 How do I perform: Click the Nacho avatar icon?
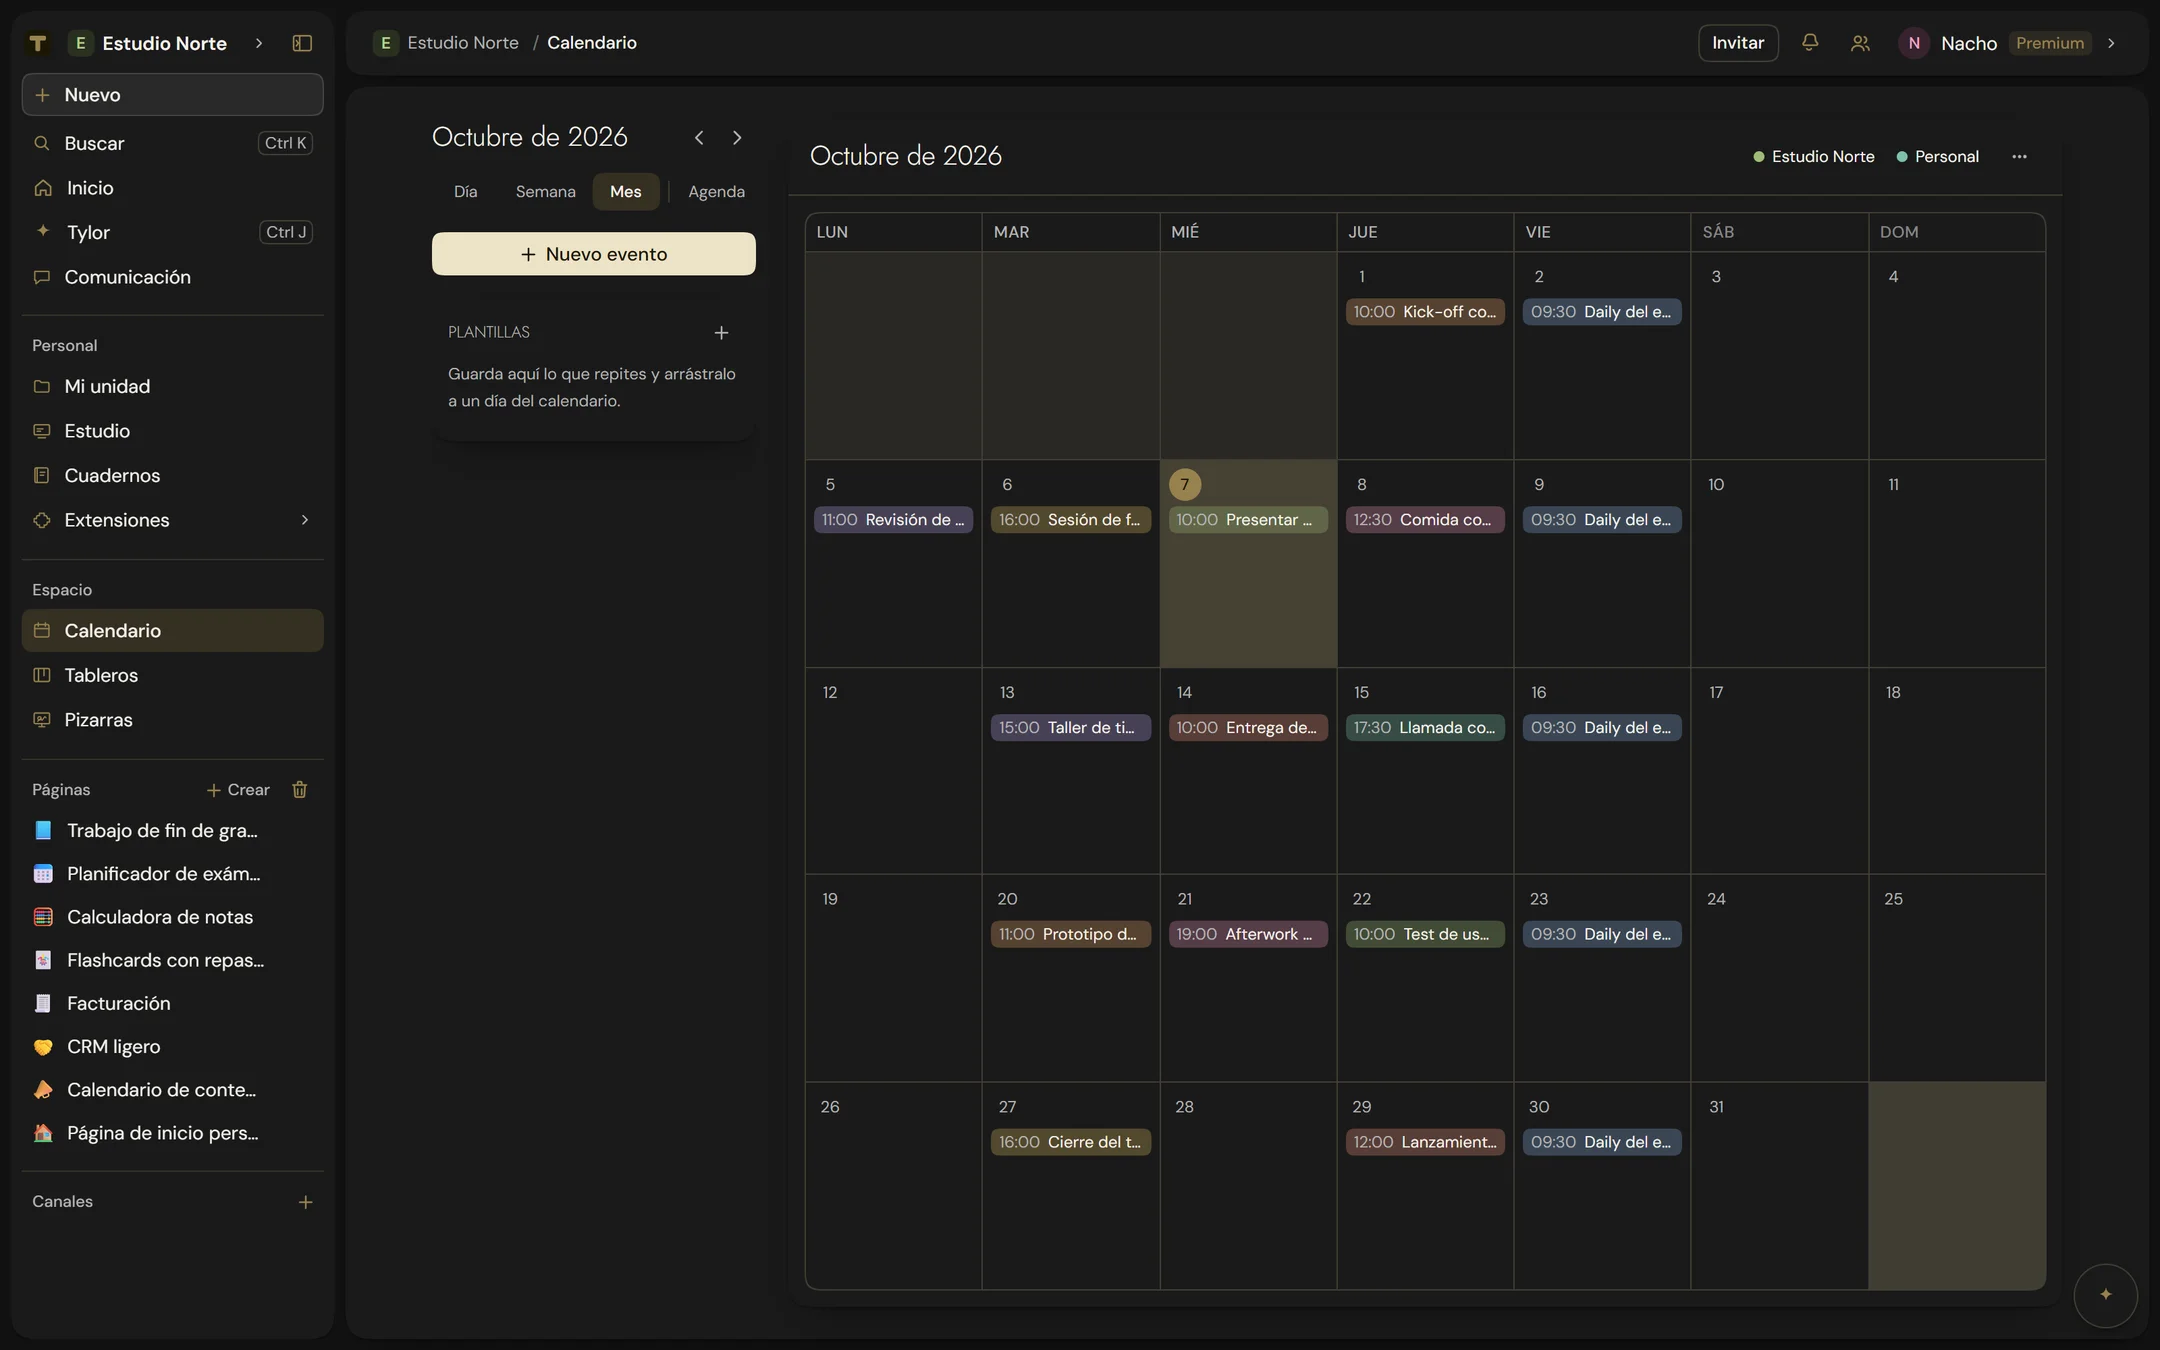[x=1913, y=43]
